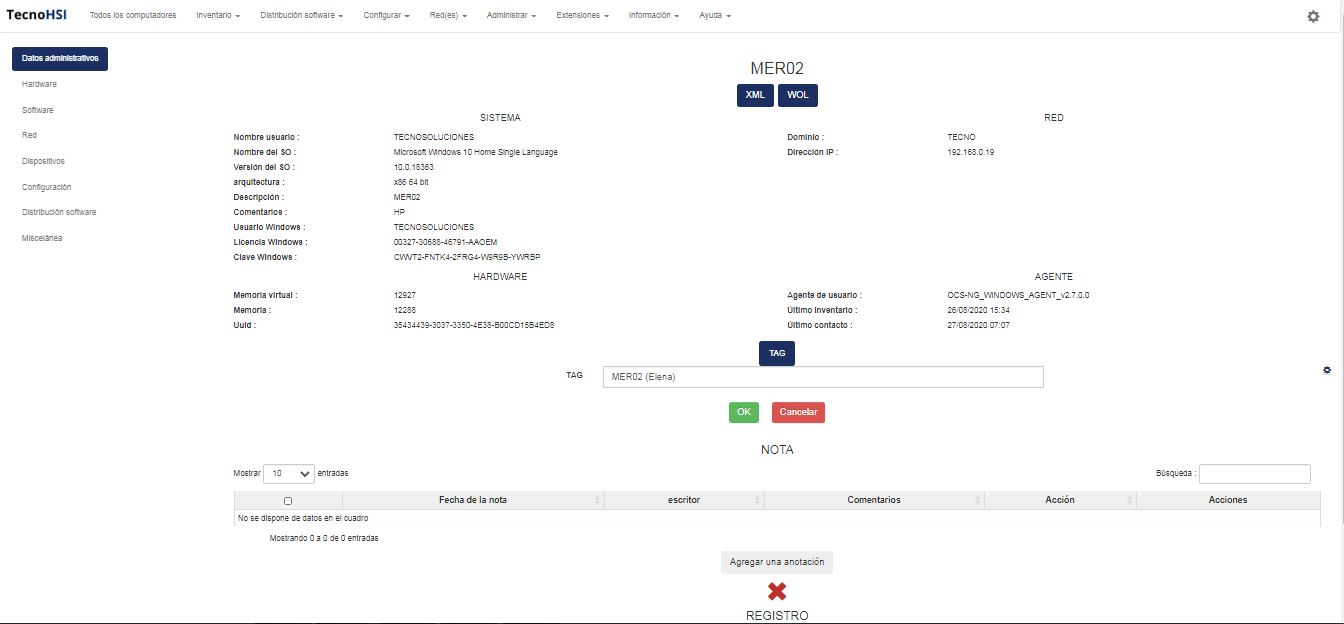Screen dimensions: 1344x624
Task: Click the TAG text input field
Action: pos(823,377)
